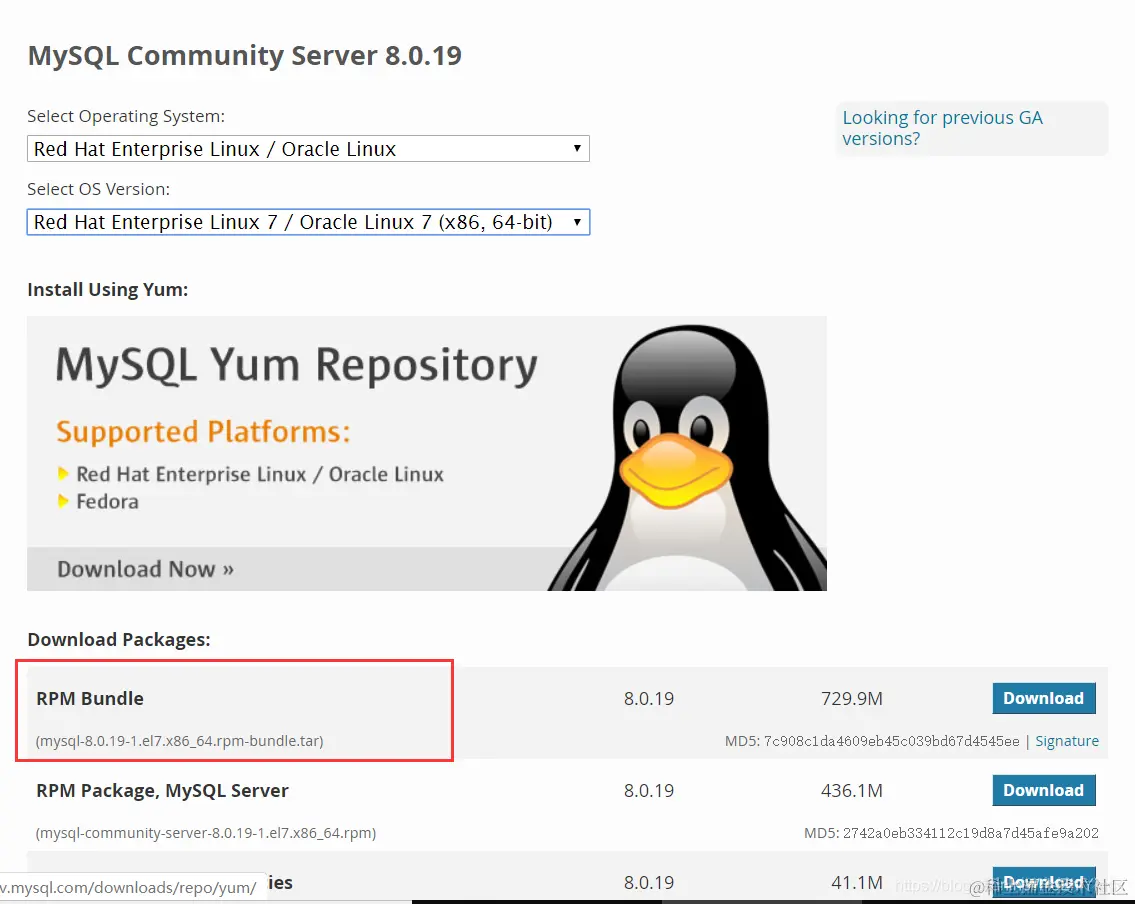Viewport: 1135px width, 904px height.
Task: Click the RPM Package, MySQL Server title
Action: (162, 790)
